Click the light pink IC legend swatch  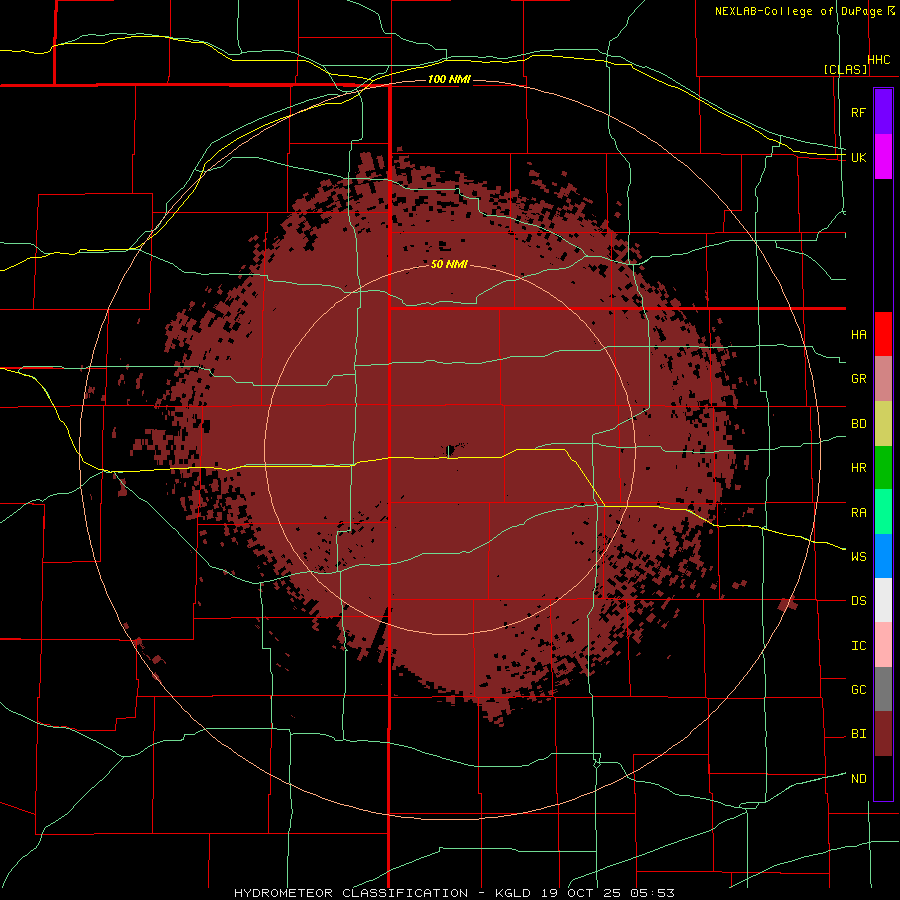click(x=883, y=645)
